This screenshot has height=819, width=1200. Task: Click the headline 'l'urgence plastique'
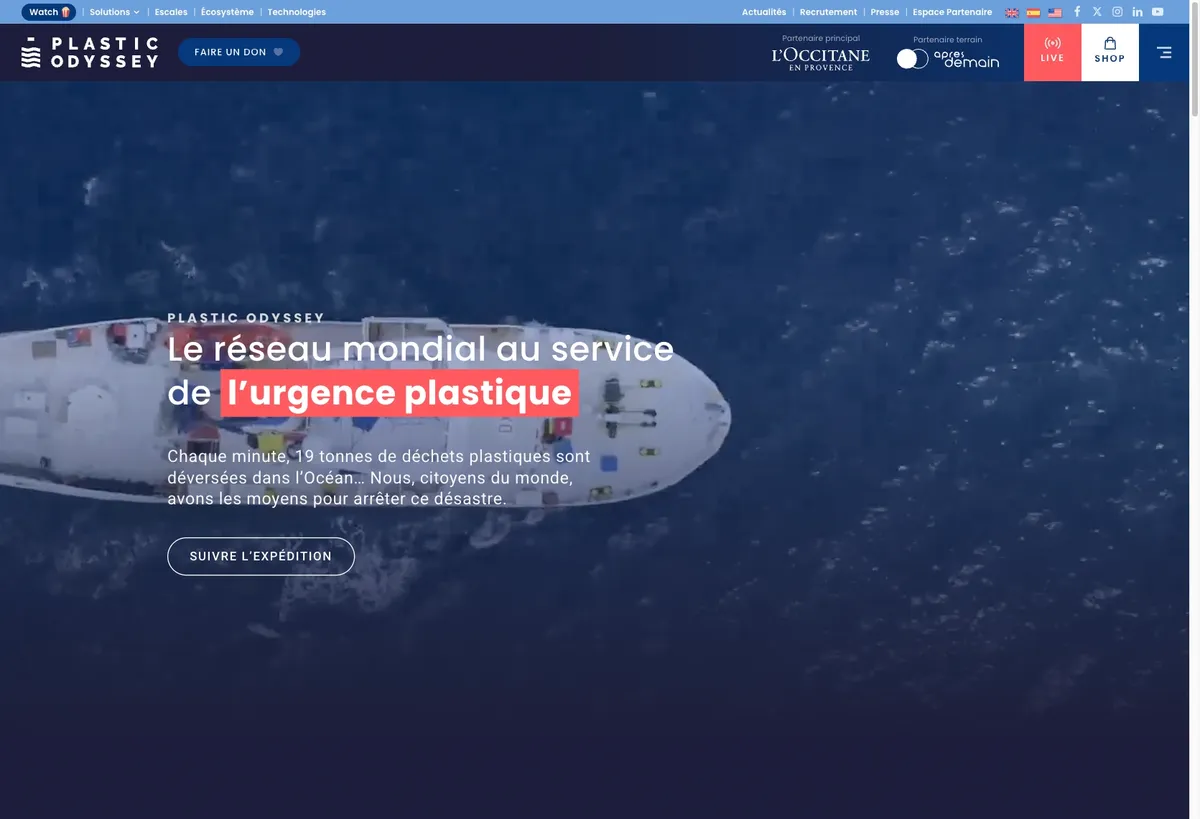point(400,393)
